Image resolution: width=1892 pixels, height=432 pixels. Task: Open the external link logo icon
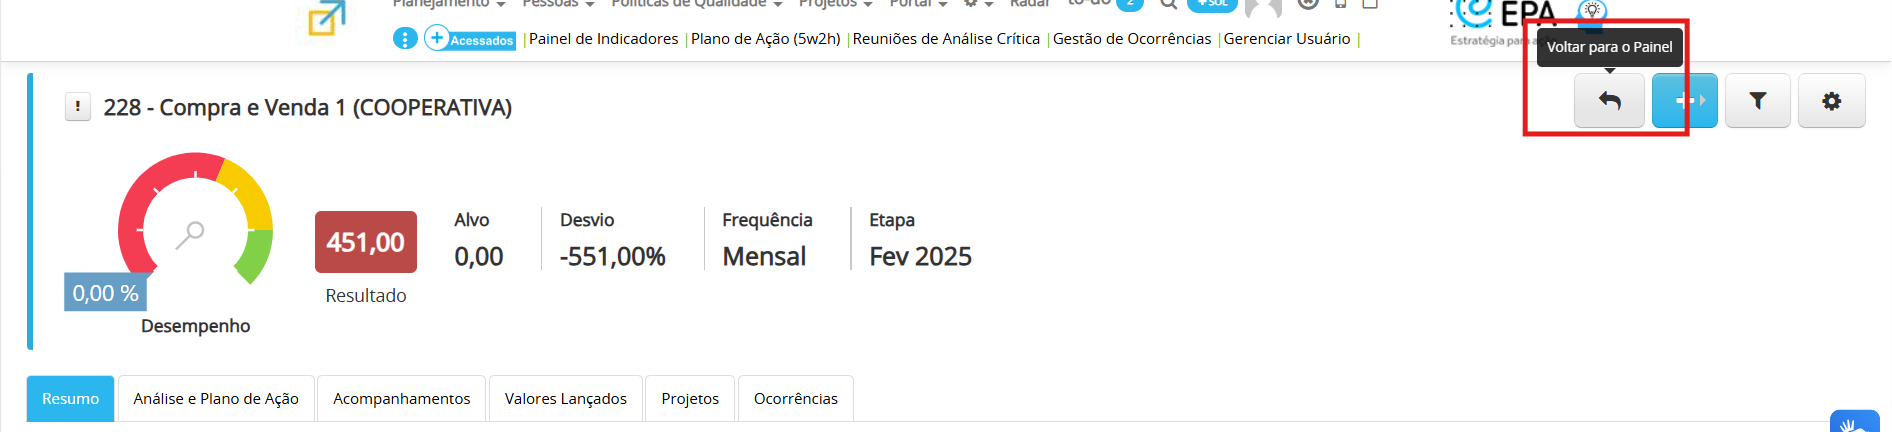click(x=326, y=19)
